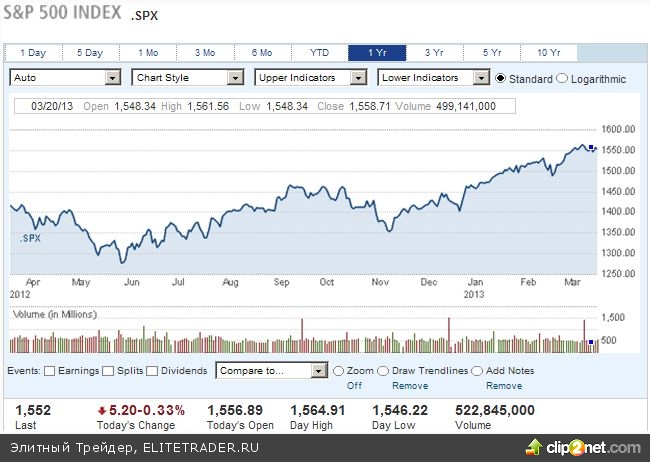The image size is (650, 462).
Task: Switch to the 1 Day tab
Action: [33, 52]
